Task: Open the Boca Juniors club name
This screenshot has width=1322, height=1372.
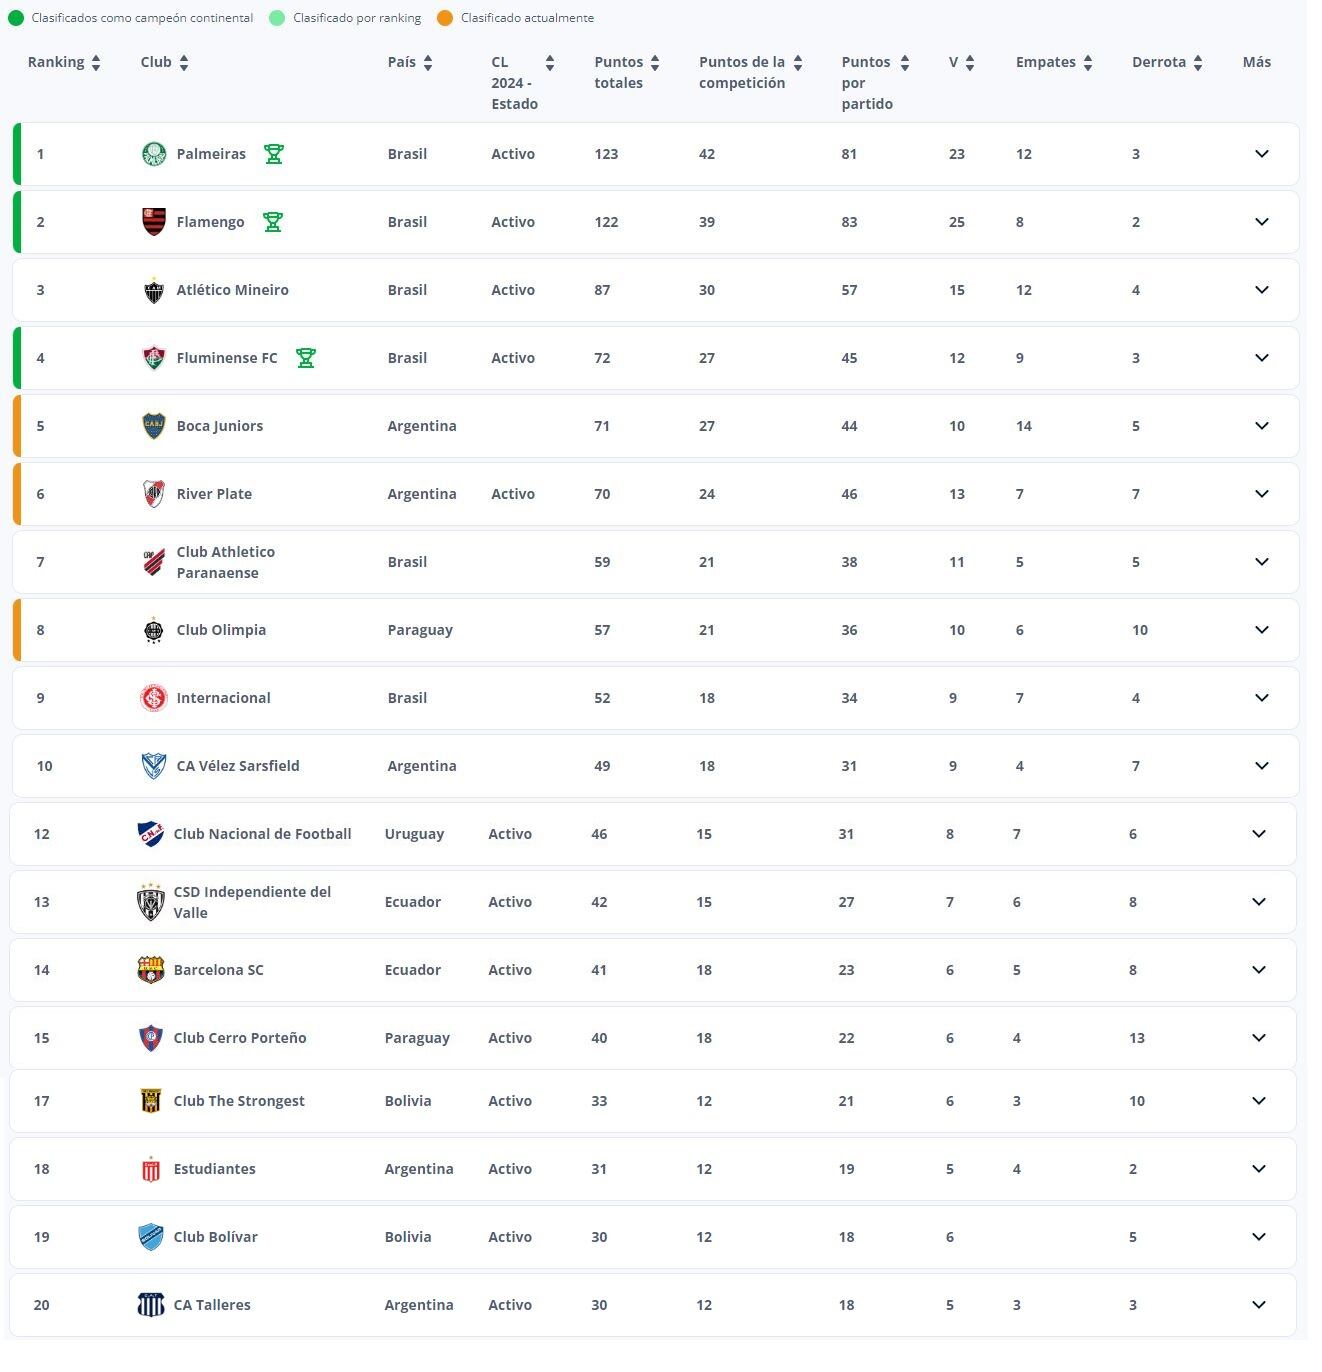Action: pos(220,426)
